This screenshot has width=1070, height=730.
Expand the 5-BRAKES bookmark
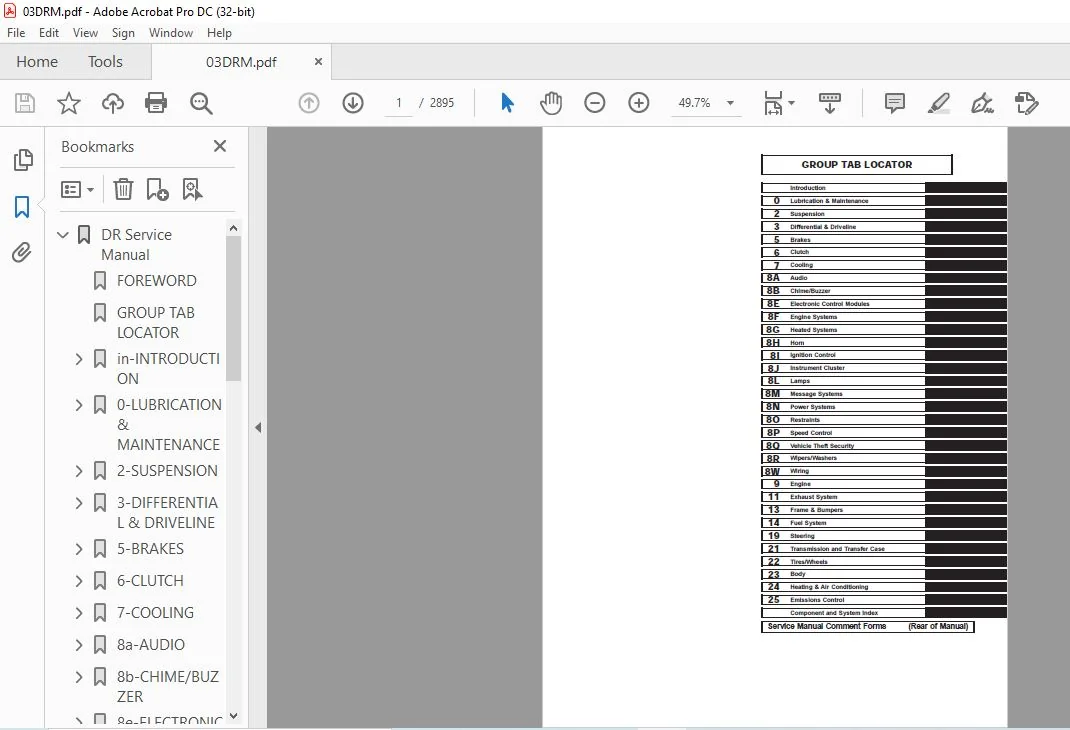tap(78, 549)
